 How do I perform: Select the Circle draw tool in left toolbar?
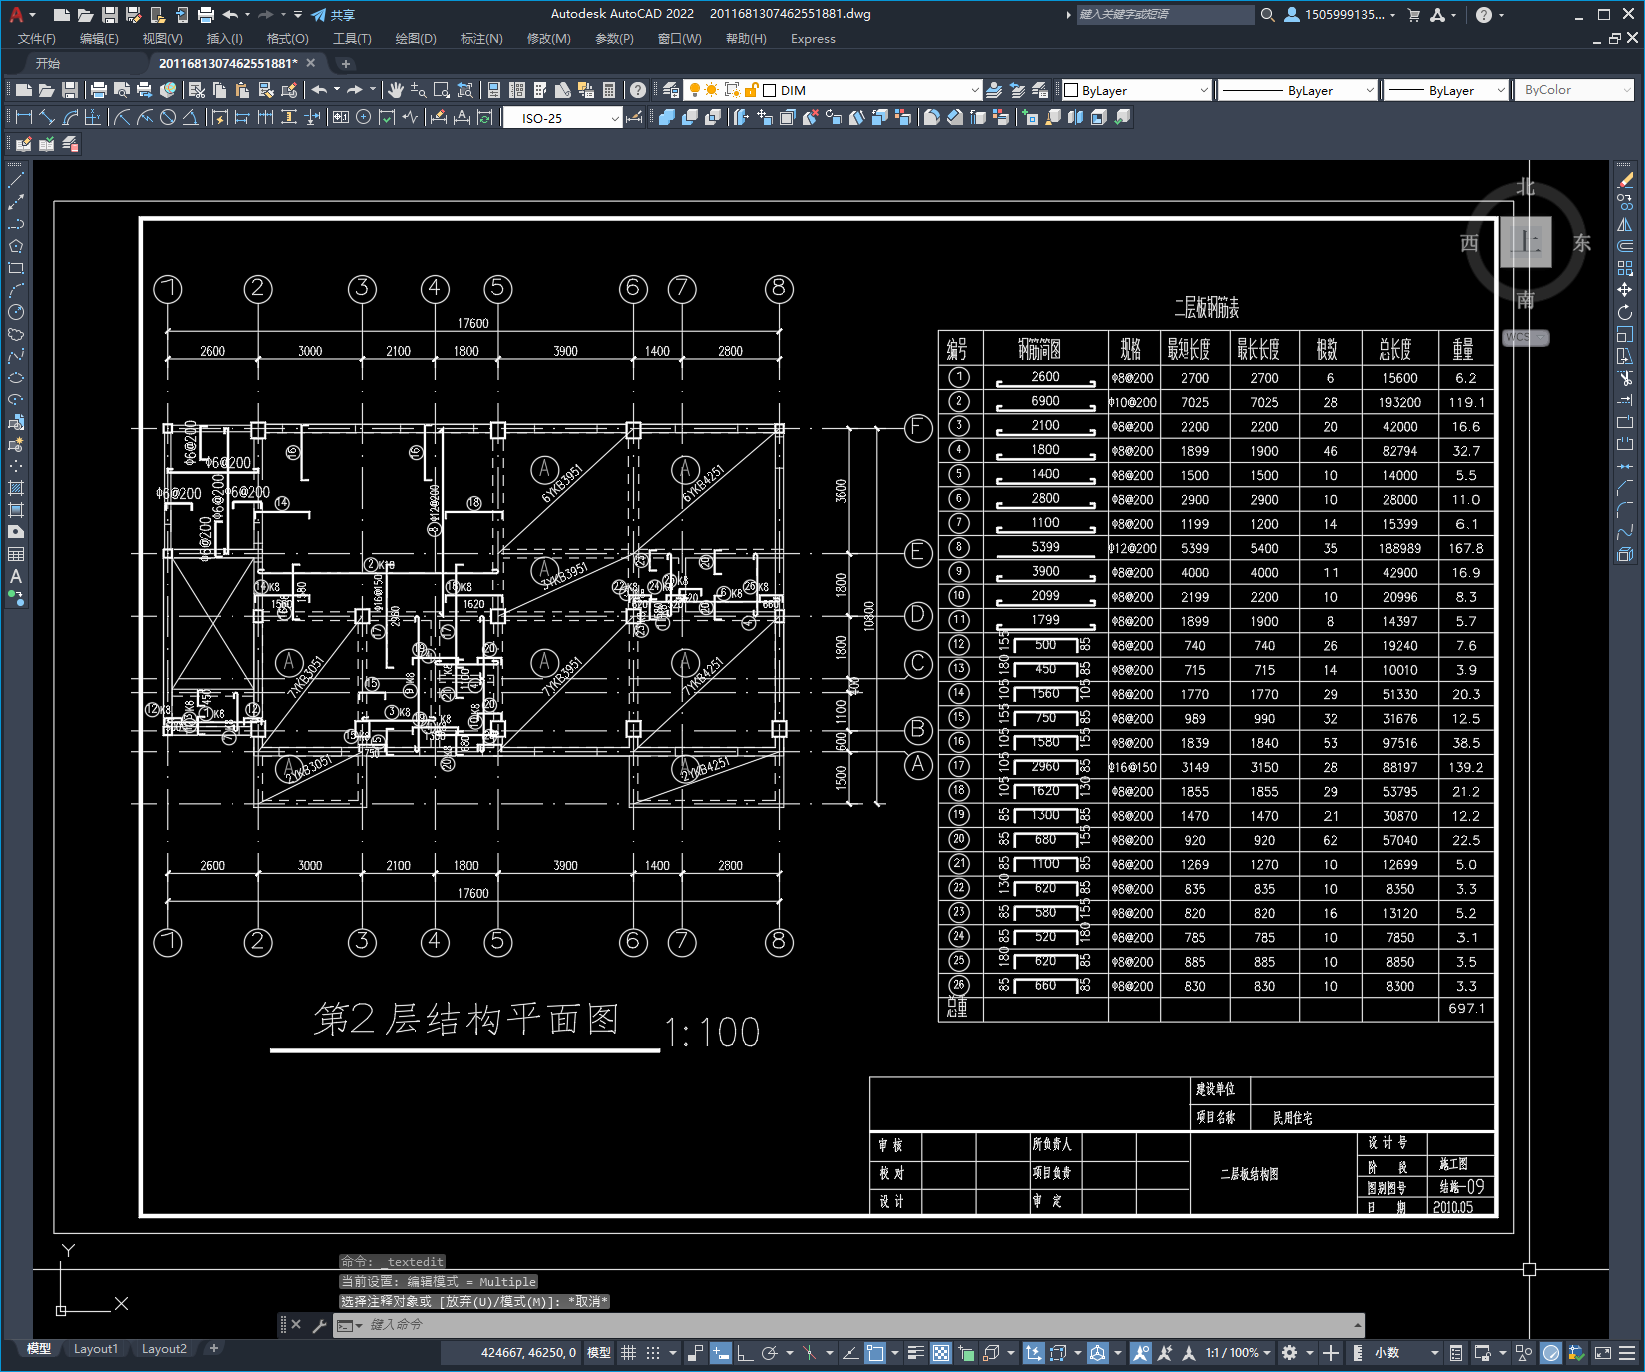[16, 312]
